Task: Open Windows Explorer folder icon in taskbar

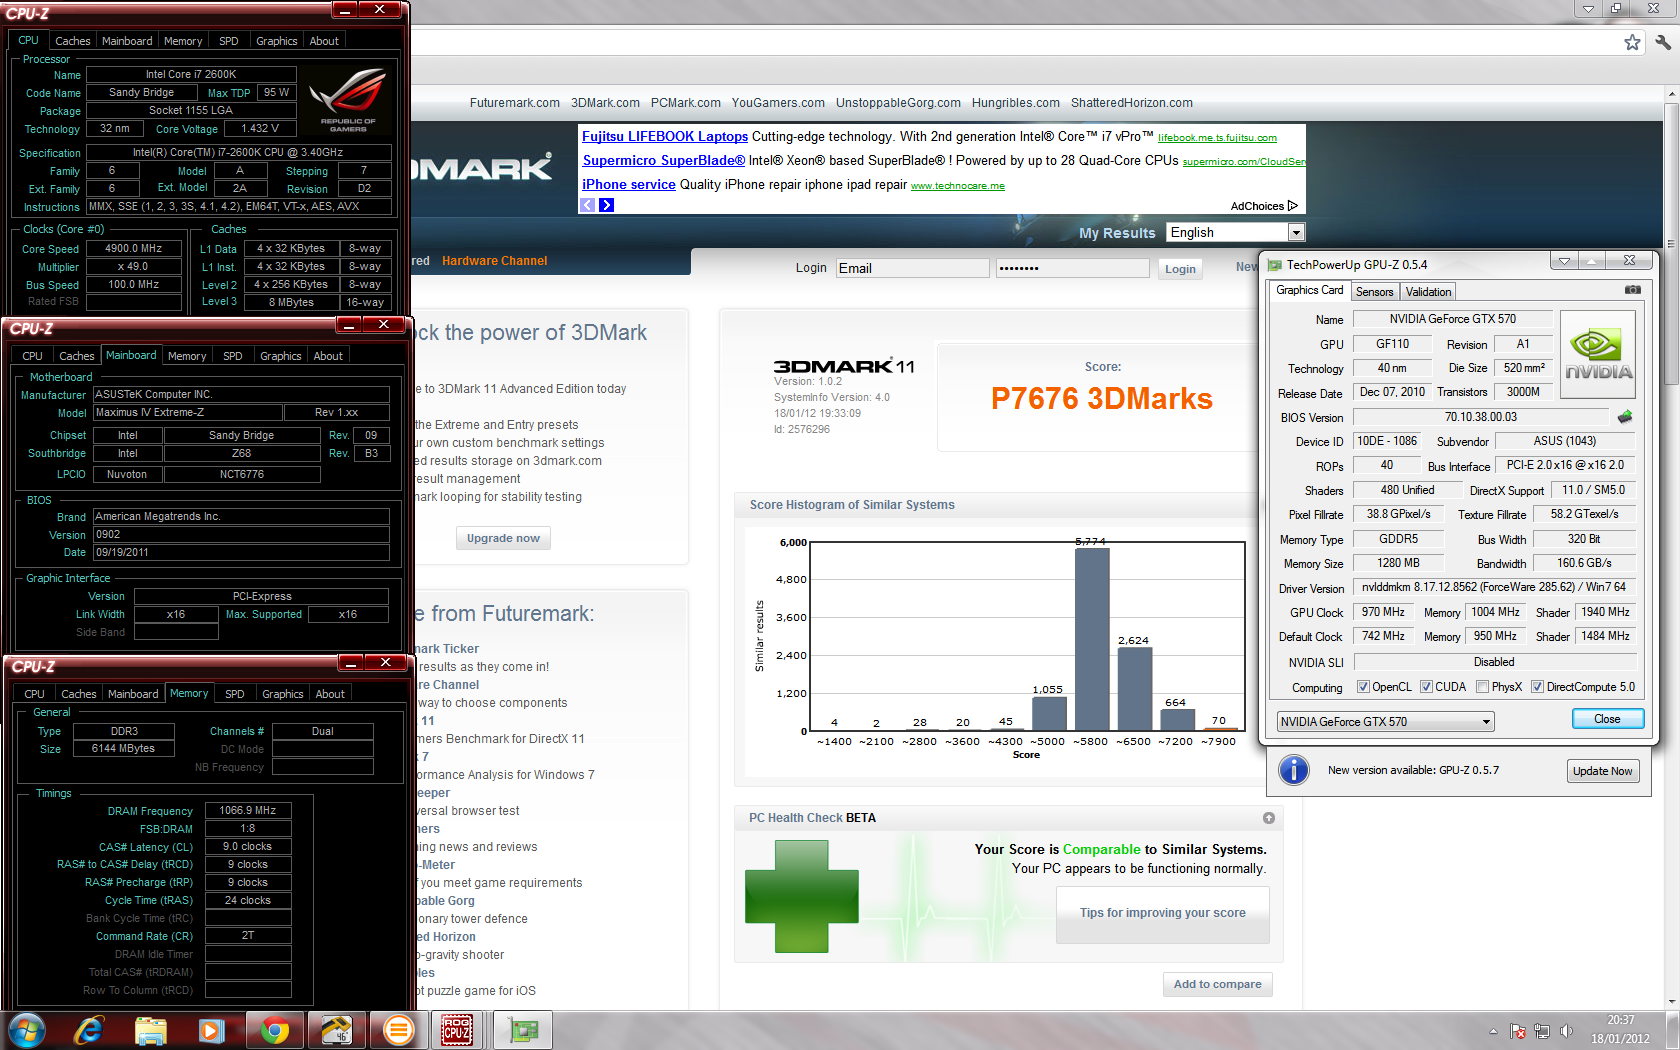Action: tap(151, 1030)
